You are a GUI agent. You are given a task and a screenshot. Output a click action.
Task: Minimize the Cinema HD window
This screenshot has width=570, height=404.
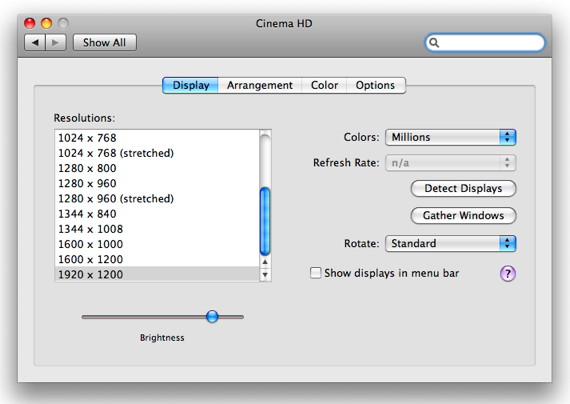click(47, 23)
